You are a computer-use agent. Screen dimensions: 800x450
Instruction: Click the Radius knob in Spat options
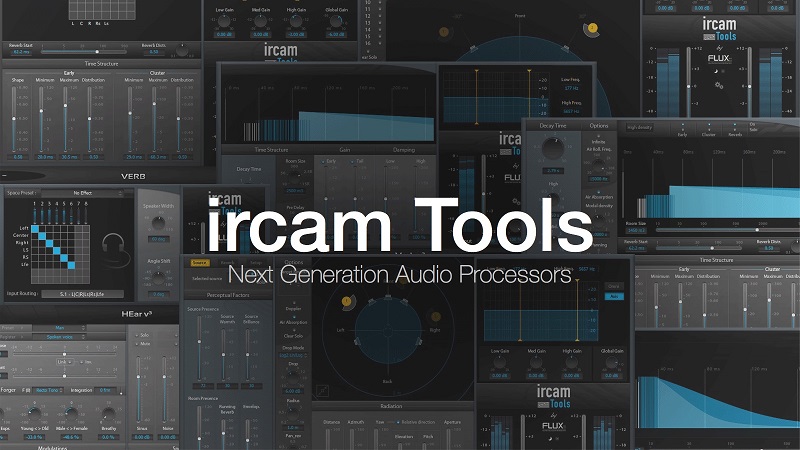point(293,414)
